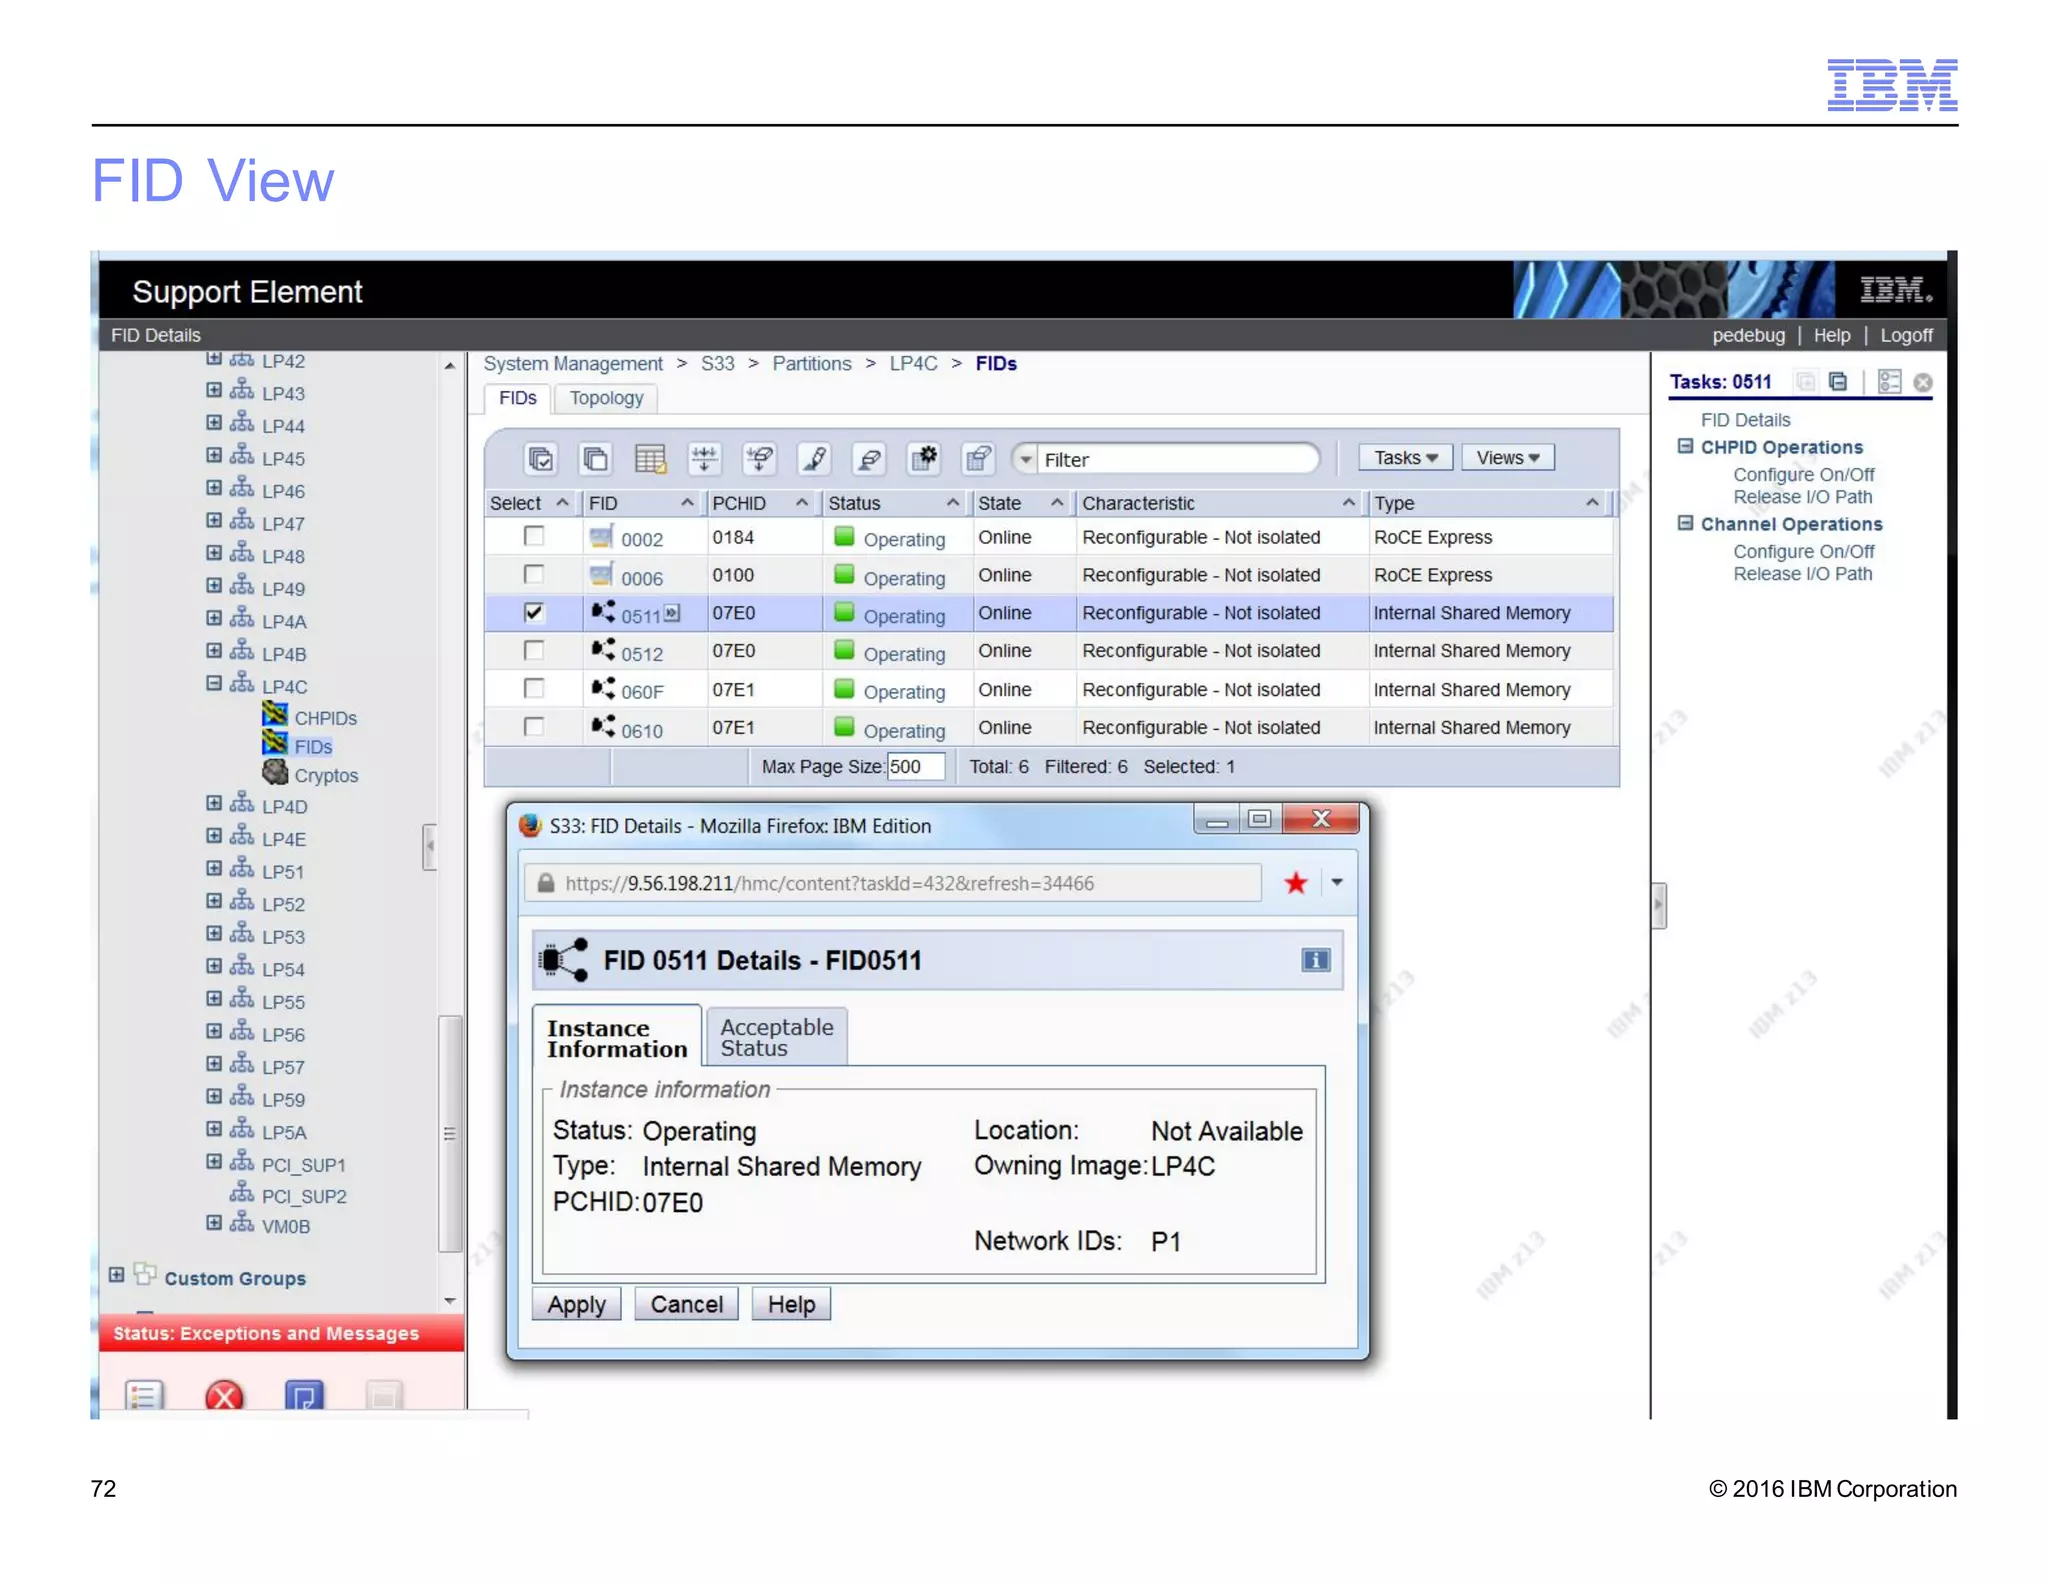Click the Clear Sort eraser icon
Image resolution: width=2048 pixels, height=1582 pixels.
(x=869, y=459)
